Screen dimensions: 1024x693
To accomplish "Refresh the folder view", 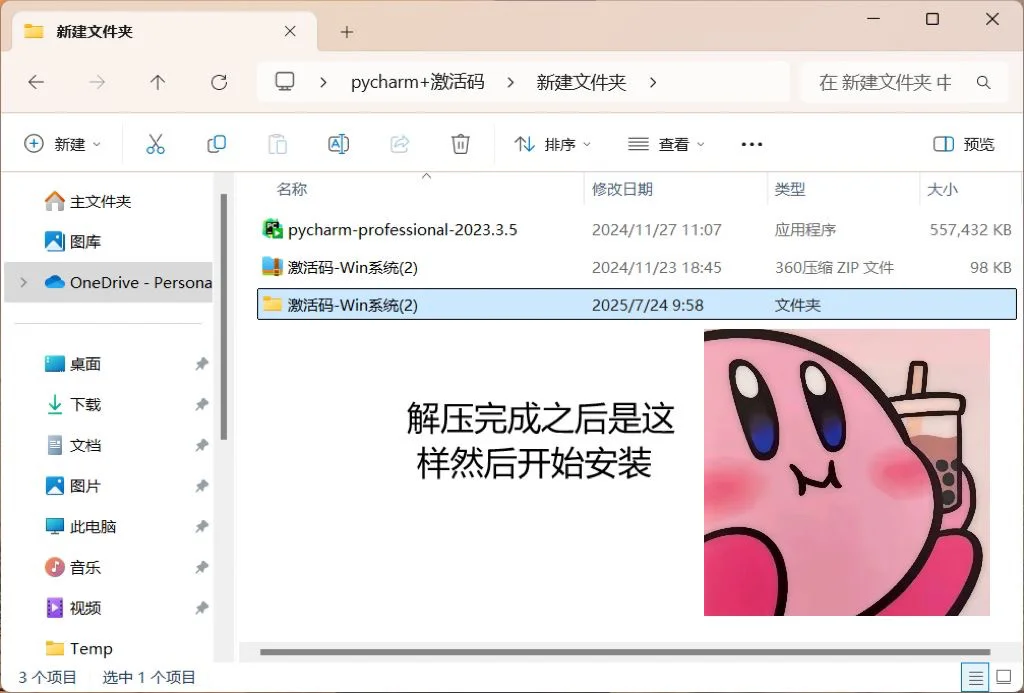I will click(219, 83).
